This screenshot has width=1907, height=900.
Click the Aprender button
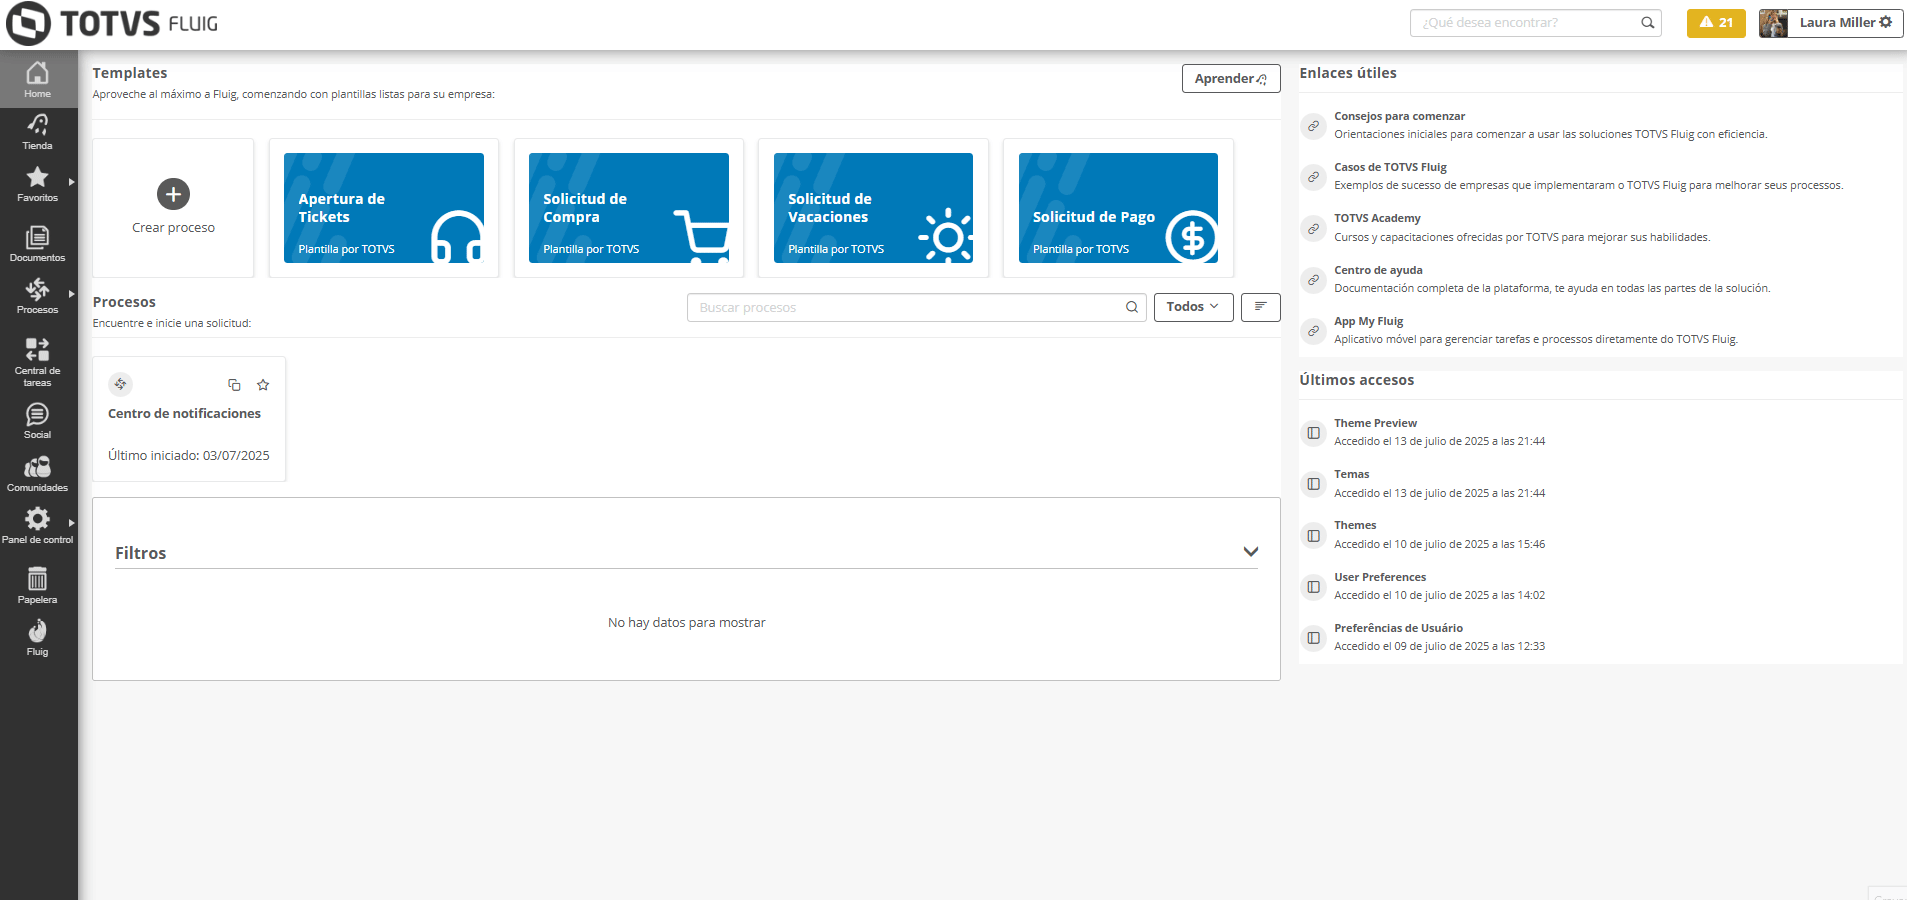[1231, 79]
